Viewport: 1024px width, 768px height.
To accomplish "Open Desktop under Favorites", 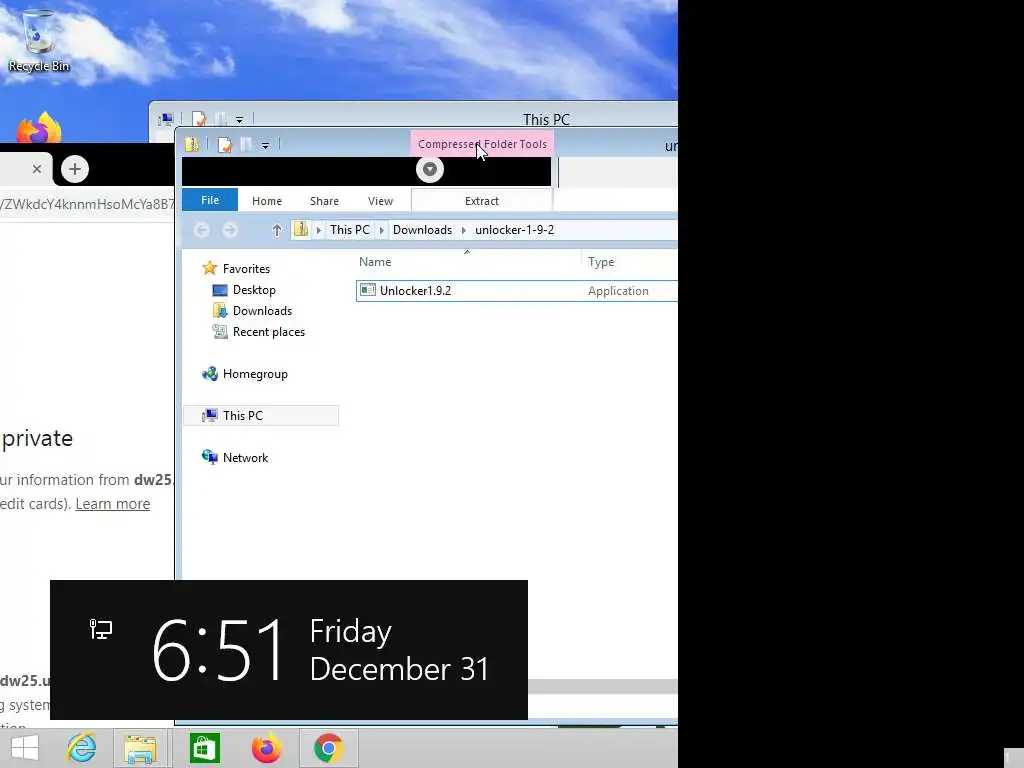I will [x=254, y=290].
